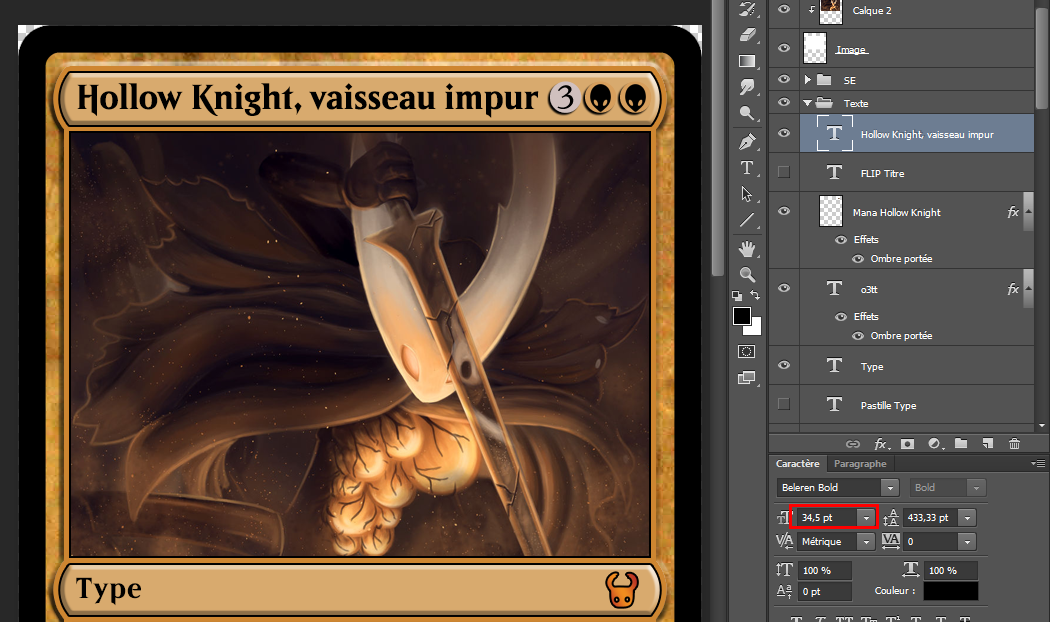Show the FLIP Titre layer

click(784, 173)
